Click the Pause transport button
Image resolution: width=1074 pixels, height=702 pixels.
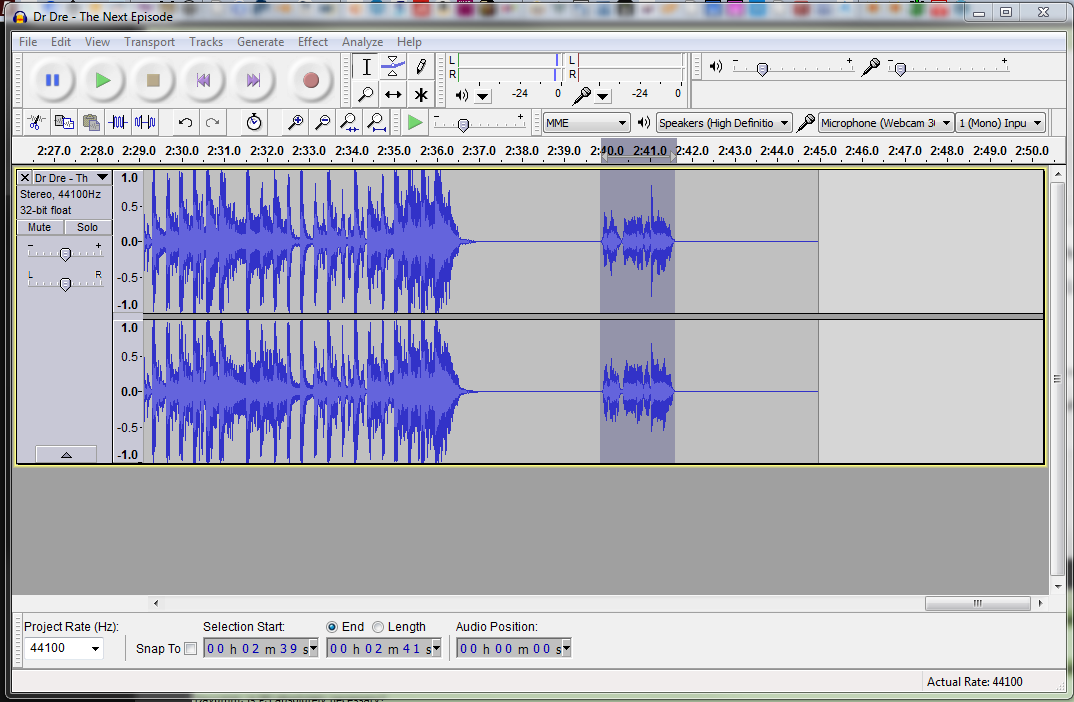52,80
